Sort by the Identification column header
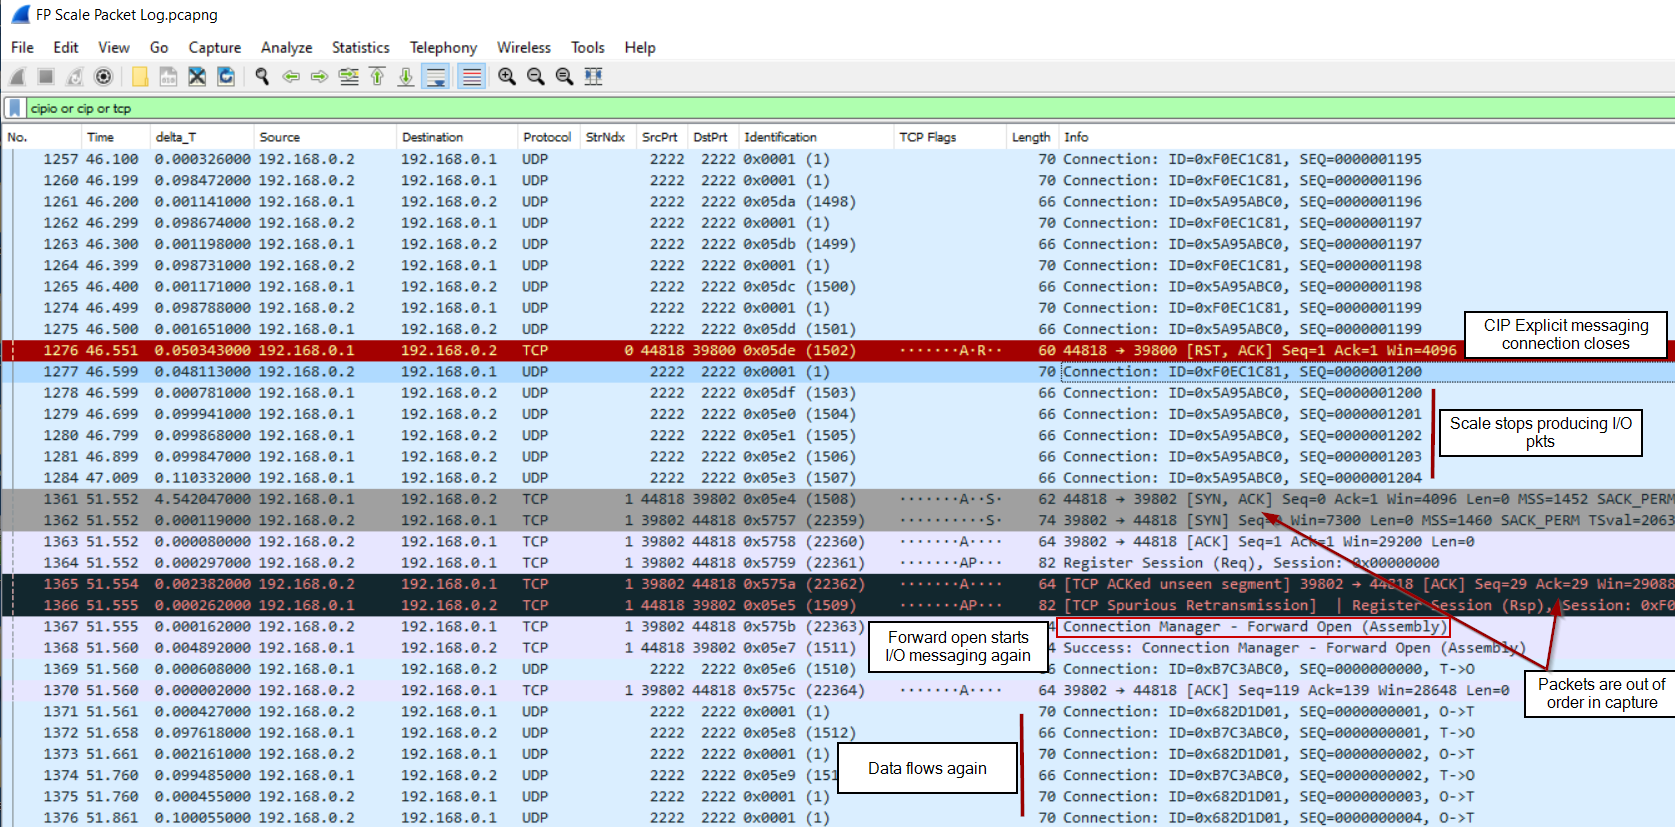 (816, 137)
